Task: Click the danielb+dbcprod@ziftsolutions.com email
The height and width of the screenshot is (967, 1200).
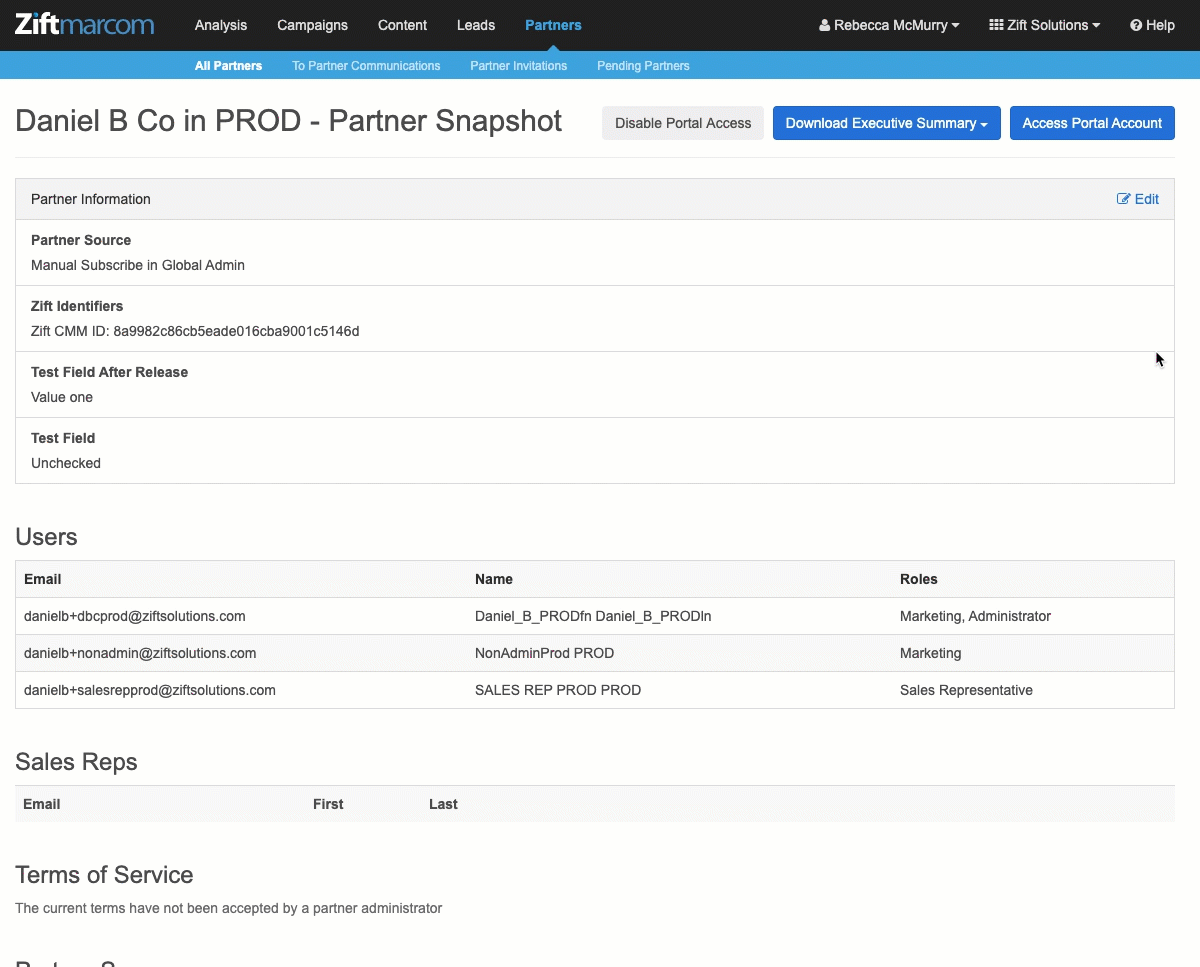Action: tap(135, 616)
